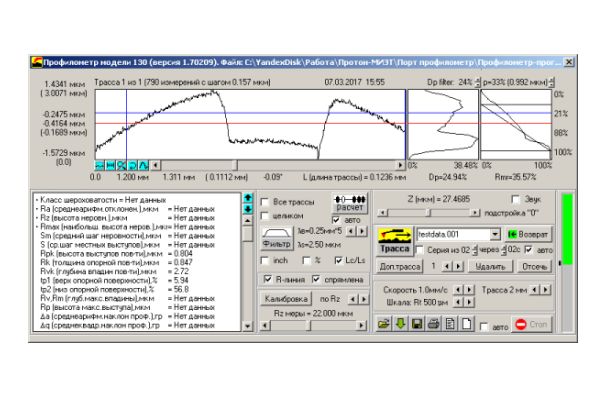Click the Z position slider thumb
The width and height of the screenshot is (600, 400).
(x=430, y=213)
